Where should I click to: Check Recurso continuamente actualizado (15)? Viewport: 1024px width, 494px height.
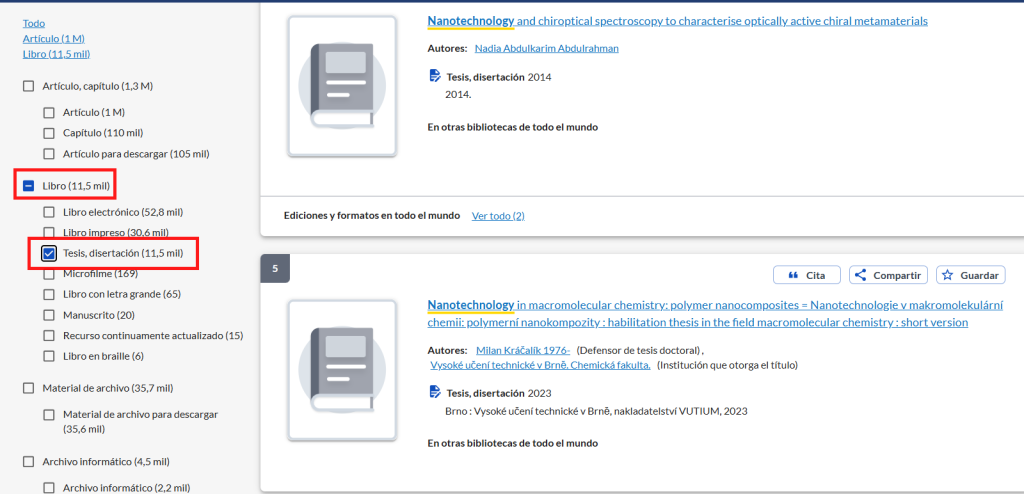tap(49, 335)
